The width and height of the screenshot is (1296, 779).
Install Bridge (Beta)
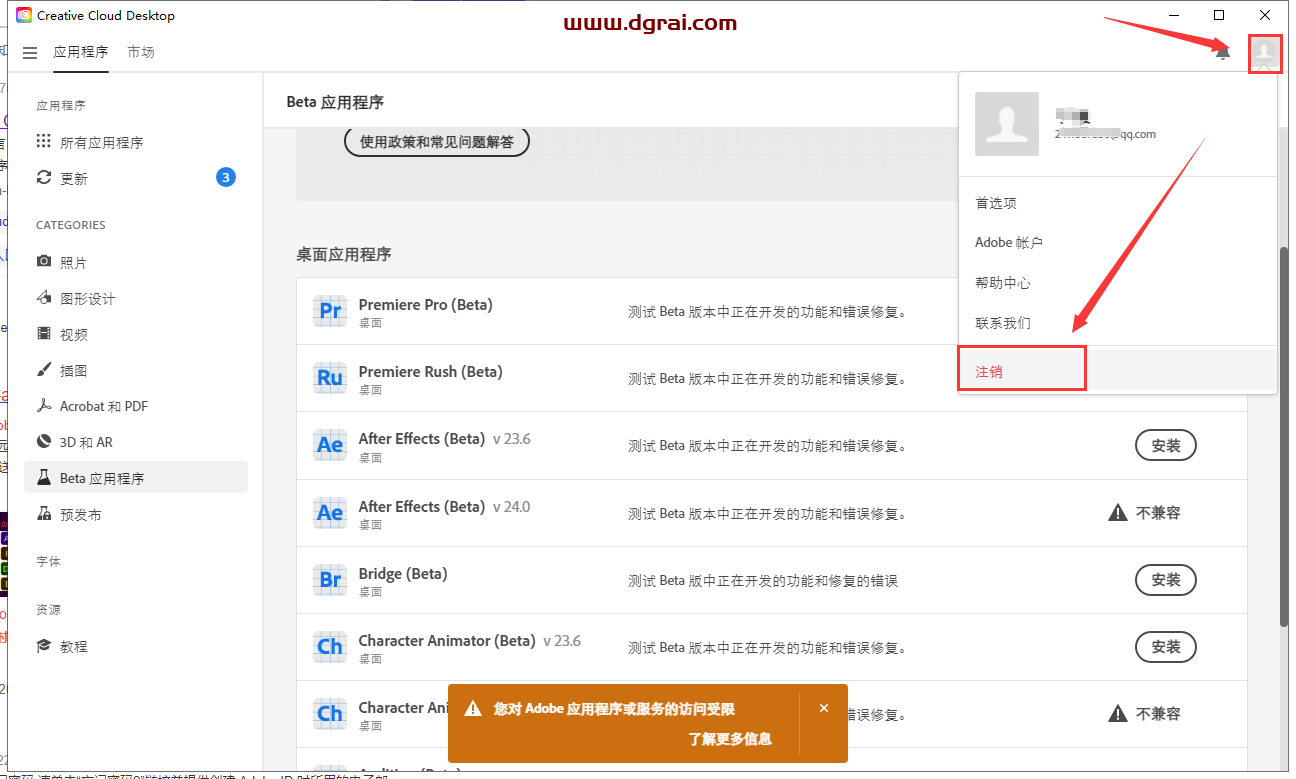pos(1166,580)
